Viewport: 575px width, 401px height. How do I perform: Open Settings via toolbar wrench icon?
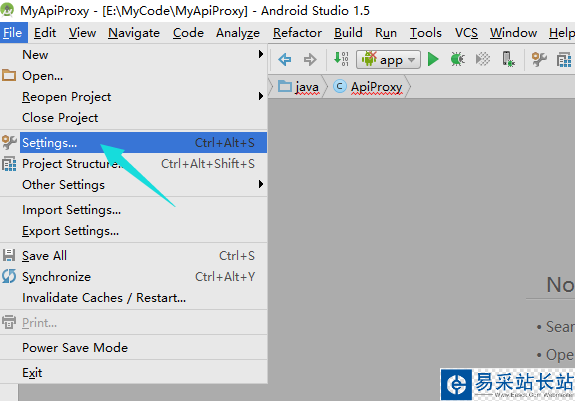pyautogui.click(x=539, y=59)
